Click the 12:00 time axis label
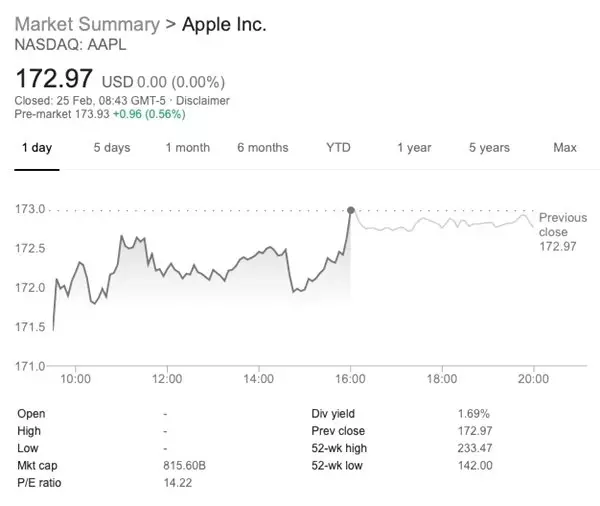The width and height of the screenshot is (600, 506). 167,380
